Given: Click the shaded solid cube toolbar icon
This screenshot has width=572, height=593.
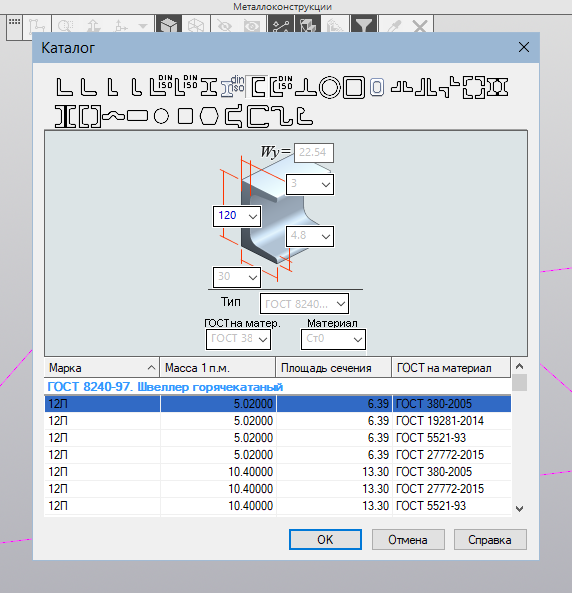Looking at the screenshot, I should [x=168, y=26].
